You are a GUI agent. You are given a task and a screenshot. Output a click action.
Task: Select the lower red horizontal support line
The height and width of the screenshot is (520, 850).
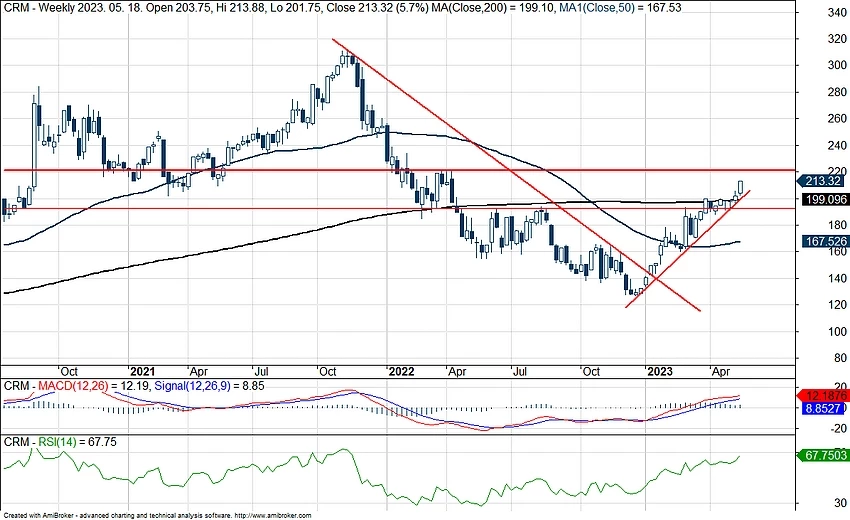tap(300, 209)
